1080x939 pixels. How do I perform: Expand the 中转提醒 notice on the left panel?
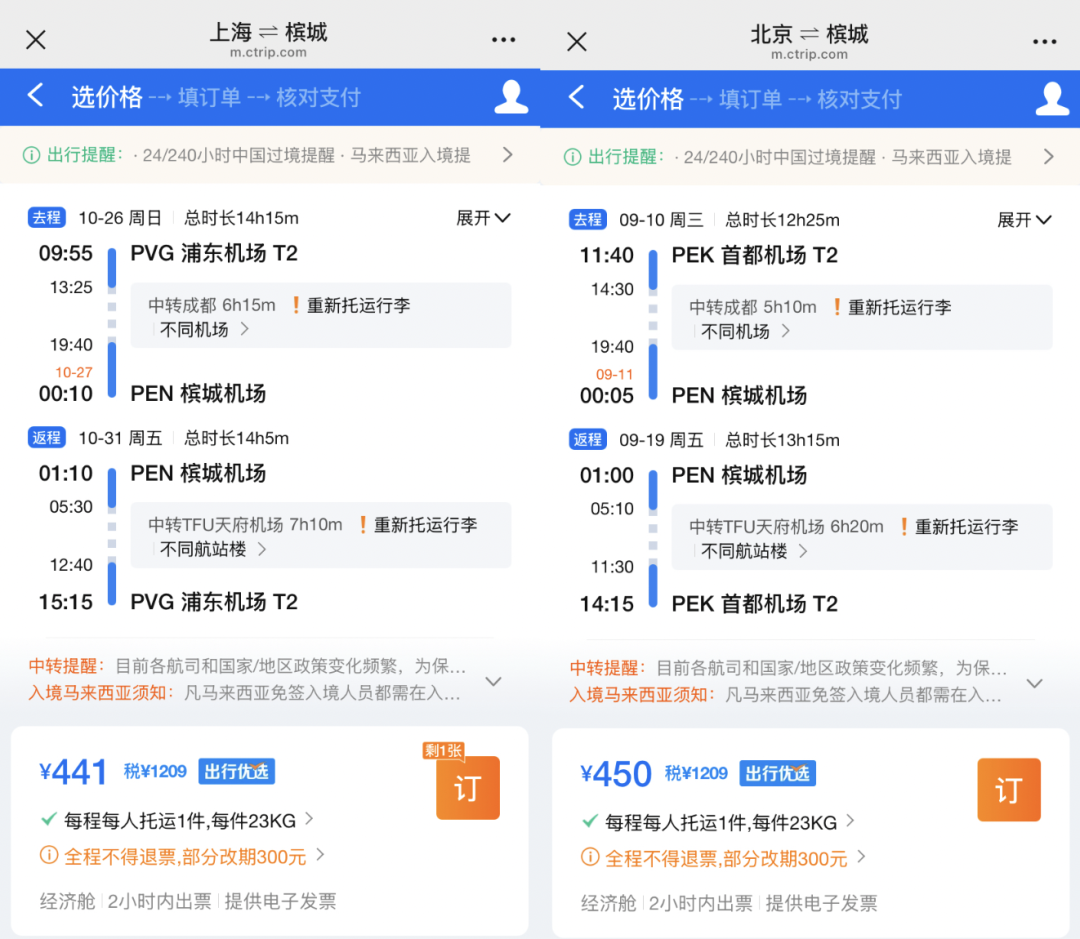[492, 680]
